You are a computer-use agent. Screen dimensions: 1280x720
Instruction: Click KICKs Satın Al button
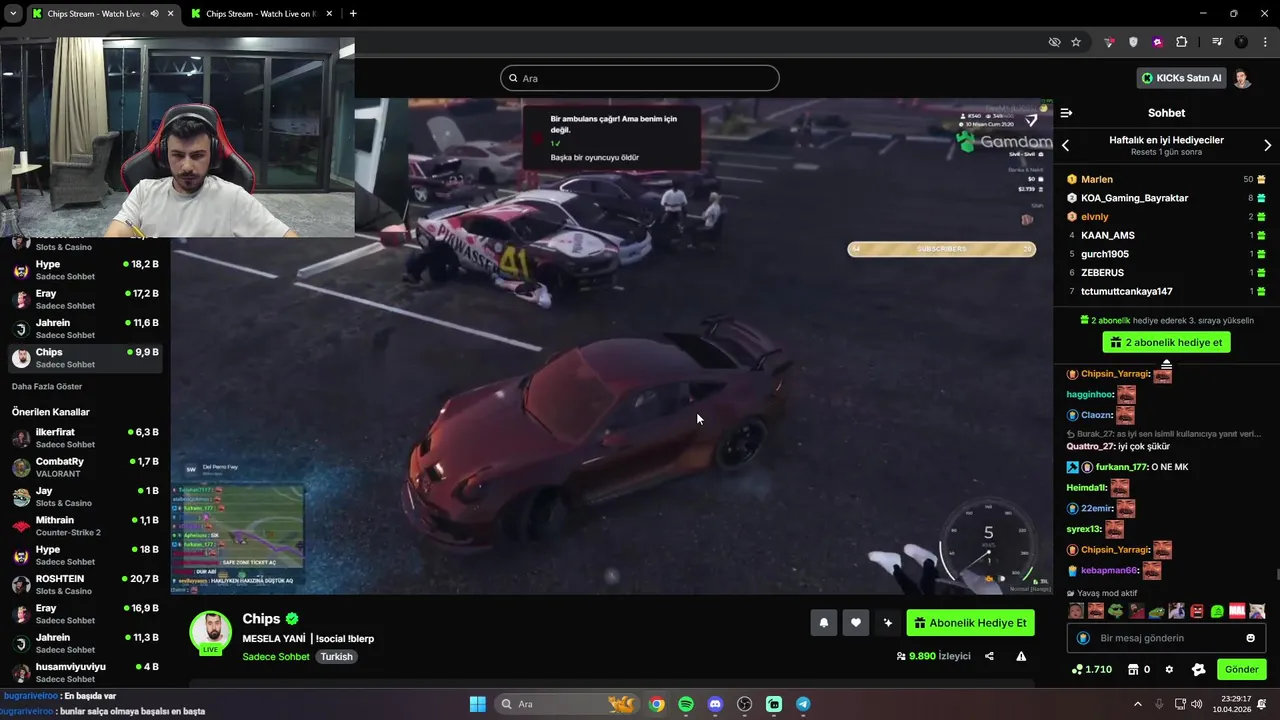pyautogui.click(x=1182, y=78)
